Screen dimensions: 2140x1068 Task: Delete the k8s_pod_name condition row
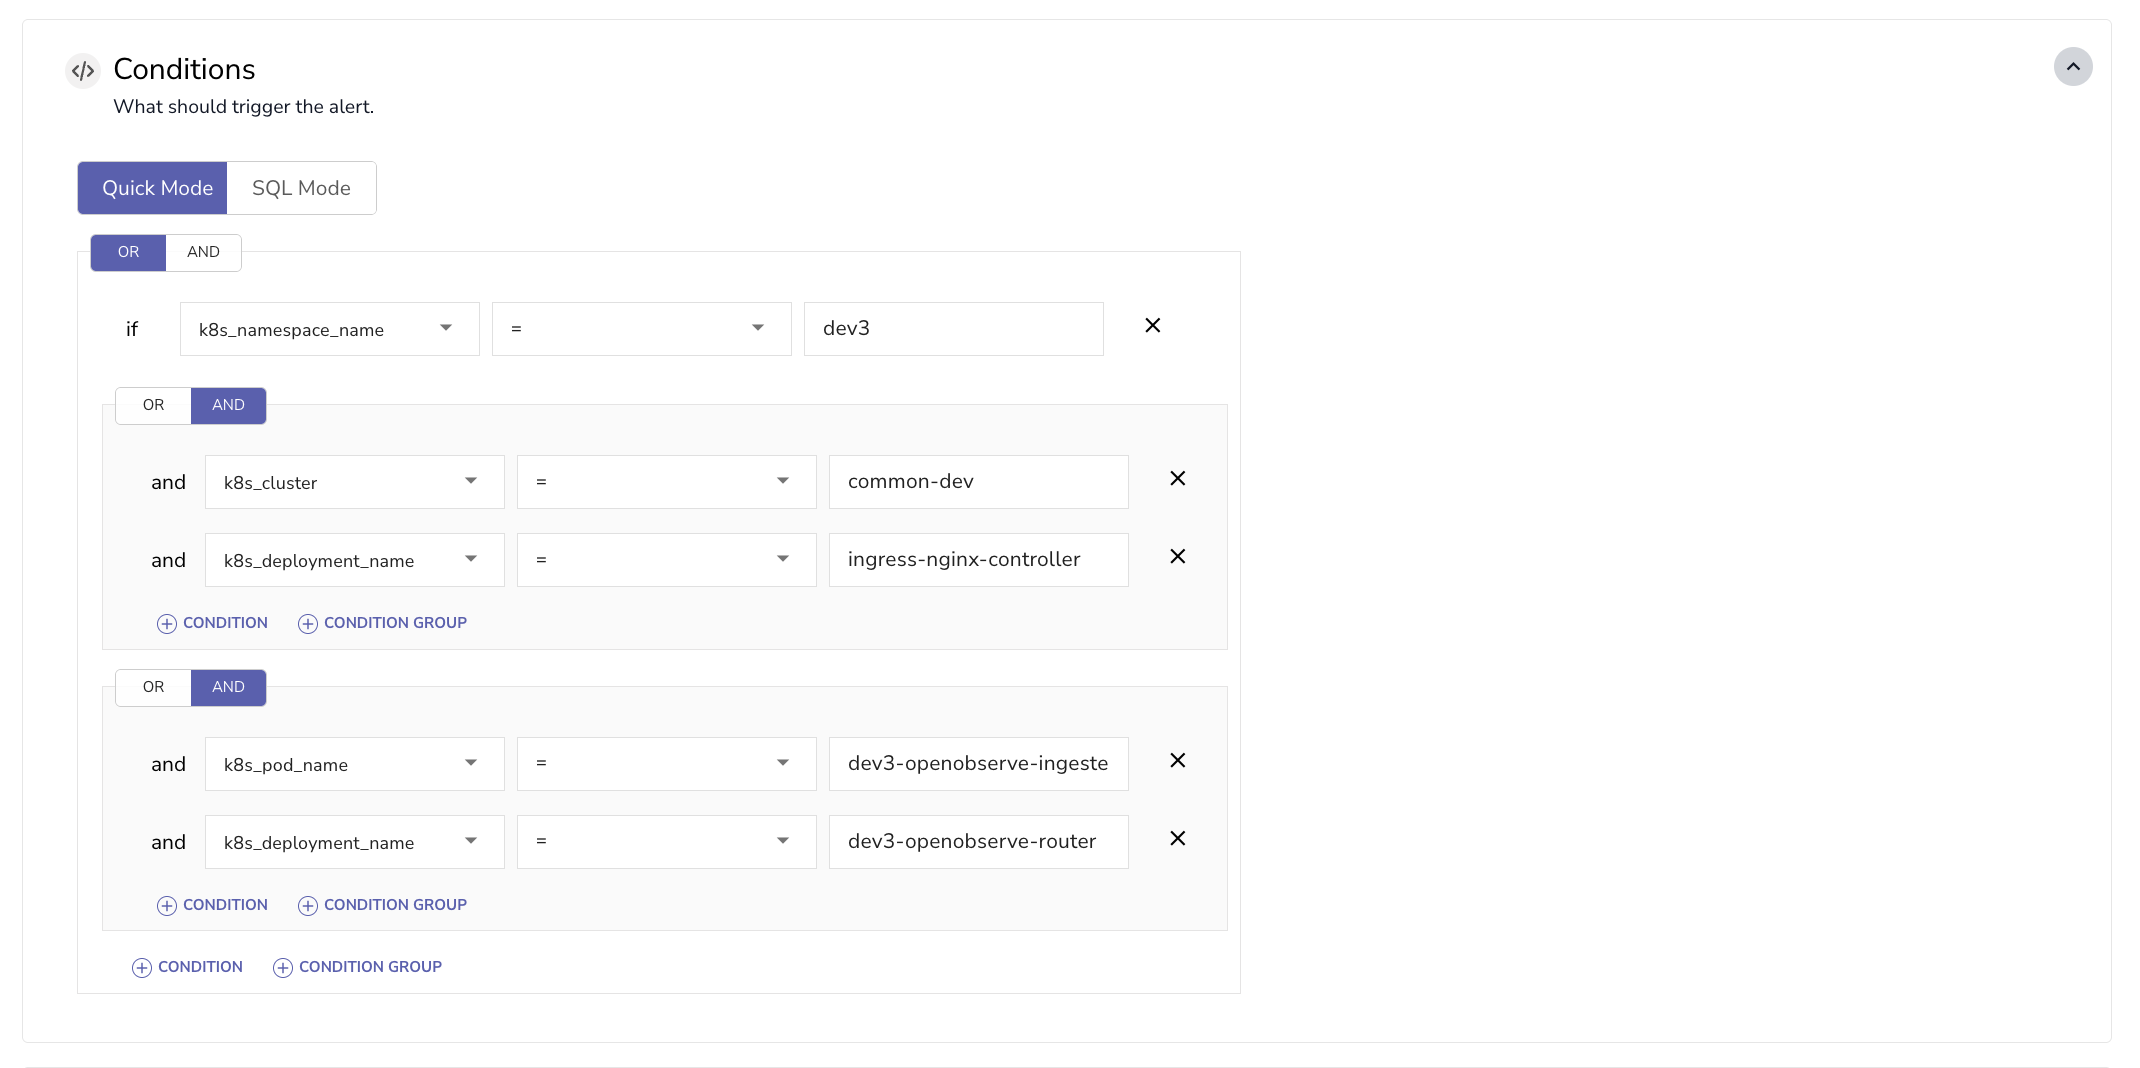click(1177, 761)
